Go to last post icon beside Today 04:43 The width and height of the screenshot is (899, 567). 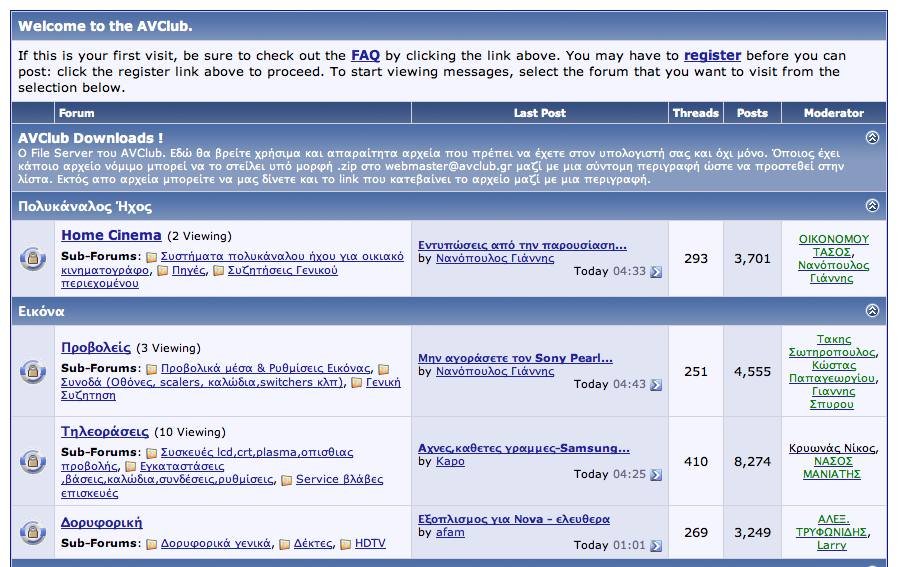(656, 385)
